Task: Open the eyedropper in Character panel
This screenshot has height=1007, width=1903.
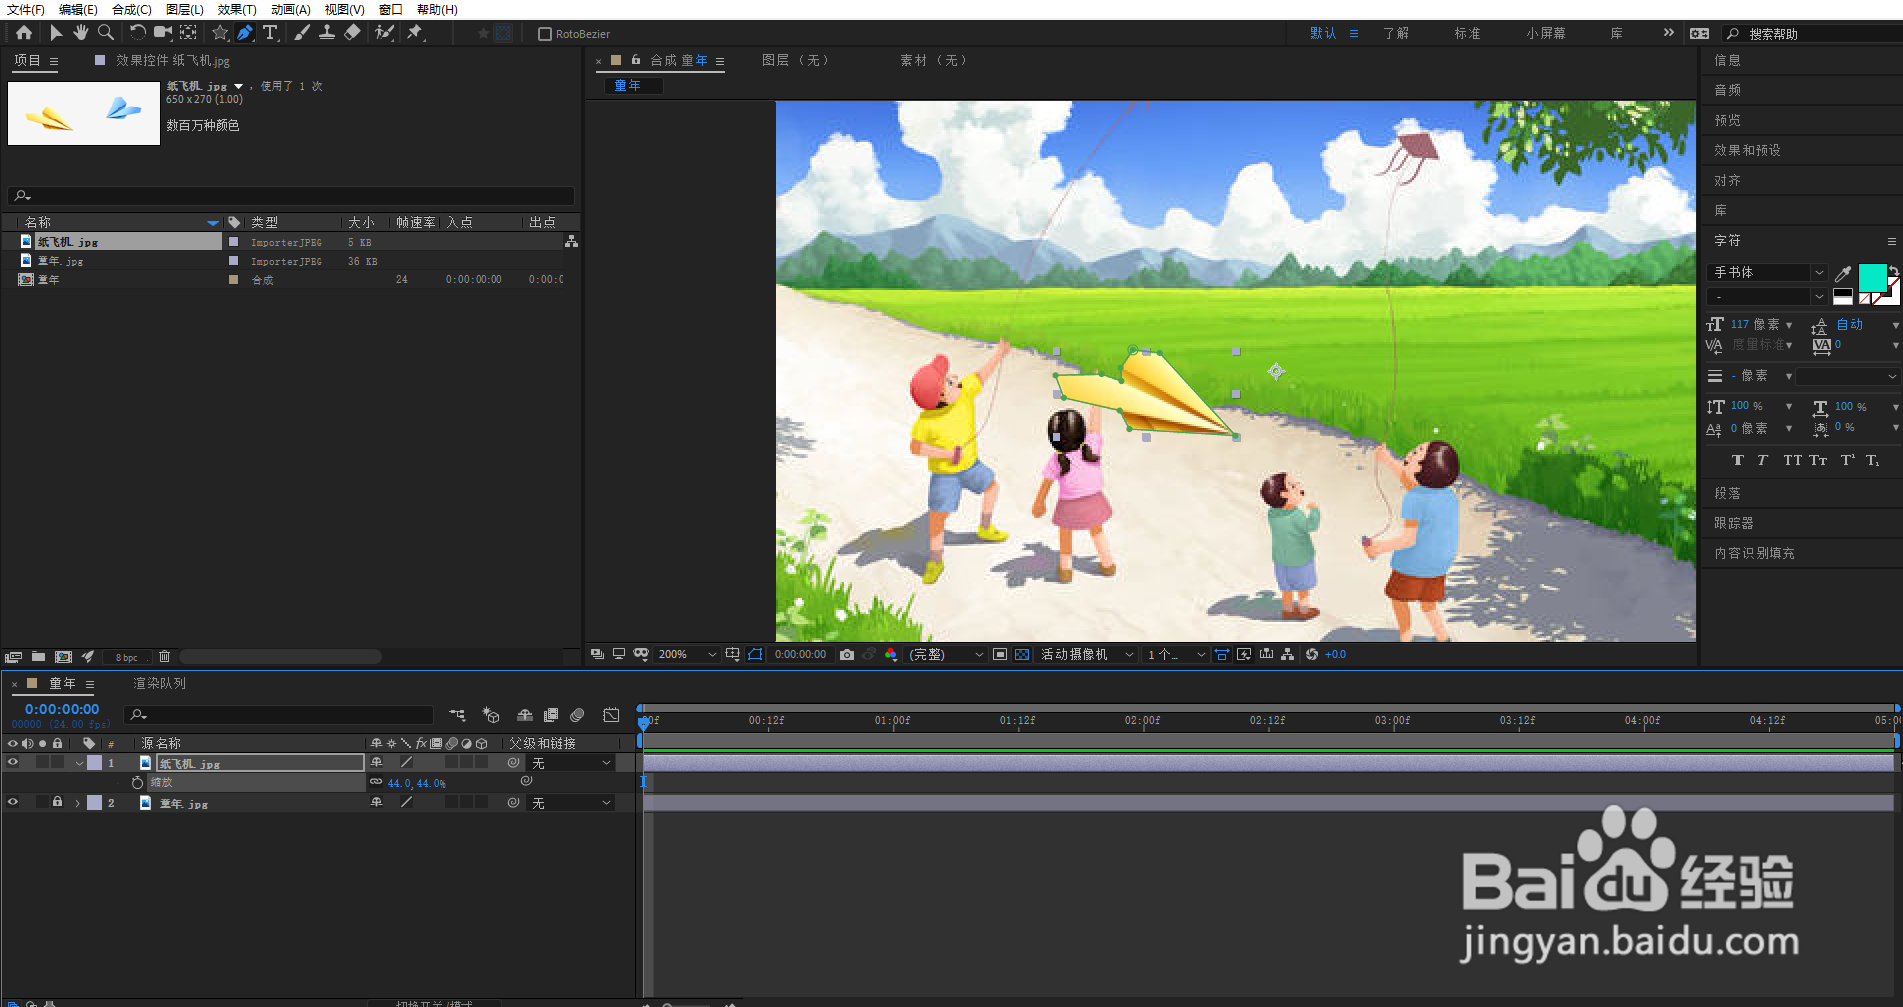Action: click(x=1843, y=274)
